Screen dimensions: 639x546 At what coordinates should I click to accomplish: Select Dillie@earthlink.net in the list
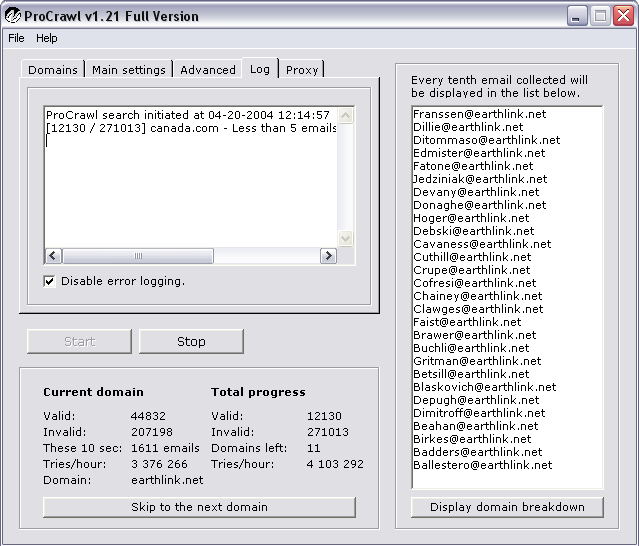point(468,127)
